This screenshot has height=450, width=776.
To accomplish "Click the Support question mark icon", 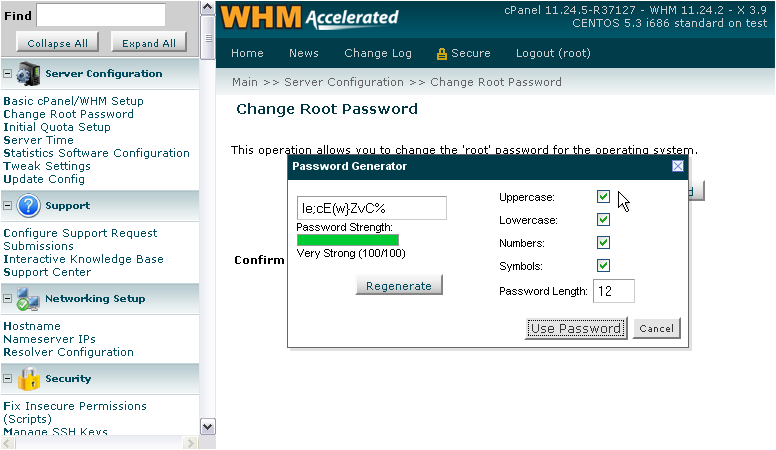I will tap(28, 206).
